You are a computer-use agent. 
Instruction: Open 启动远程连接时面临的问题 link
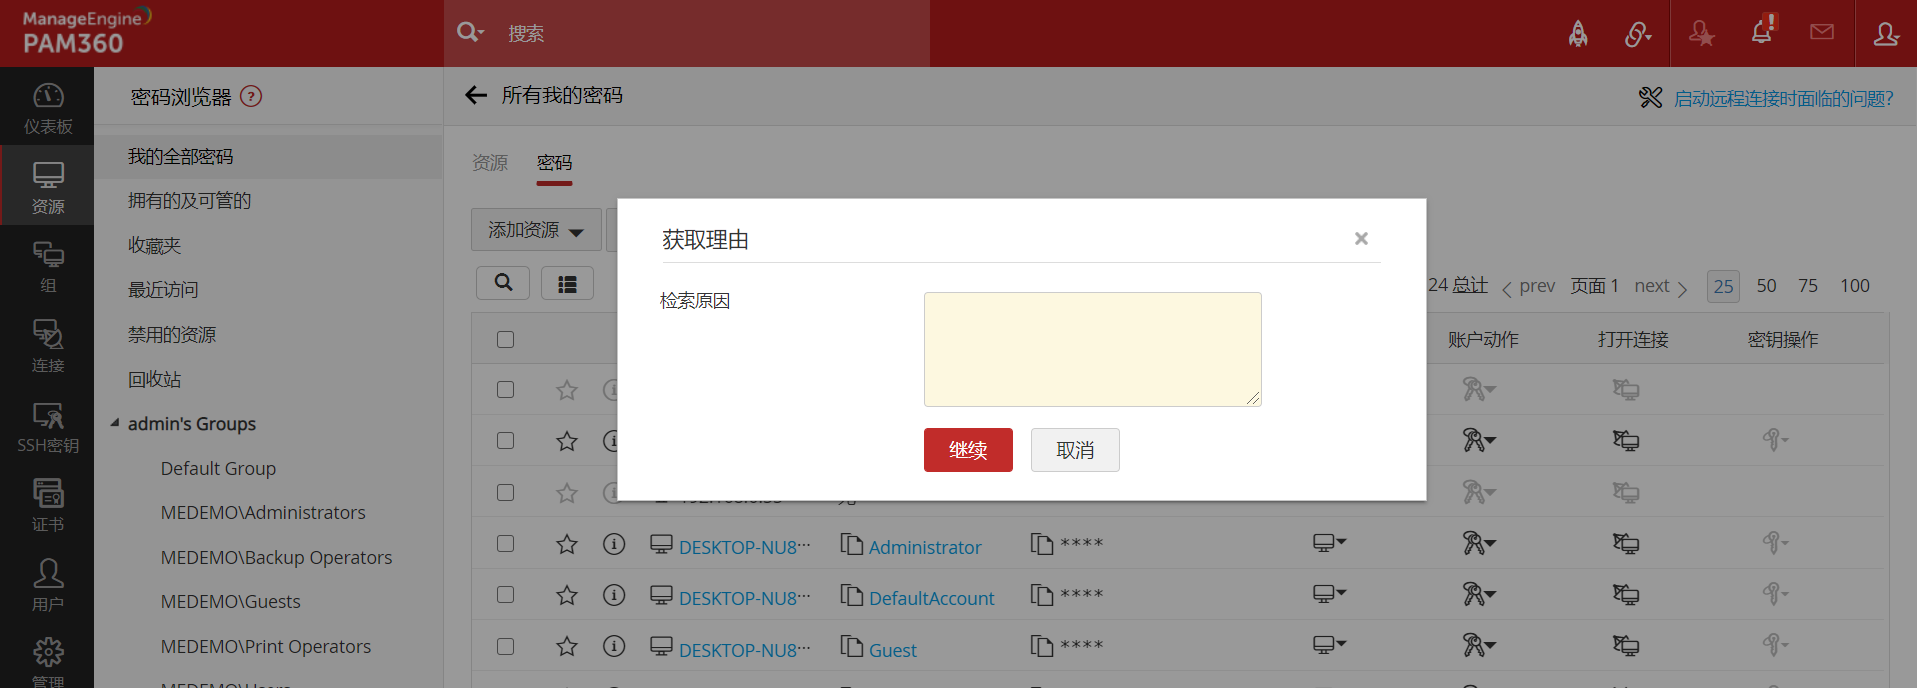(1784, 98)
